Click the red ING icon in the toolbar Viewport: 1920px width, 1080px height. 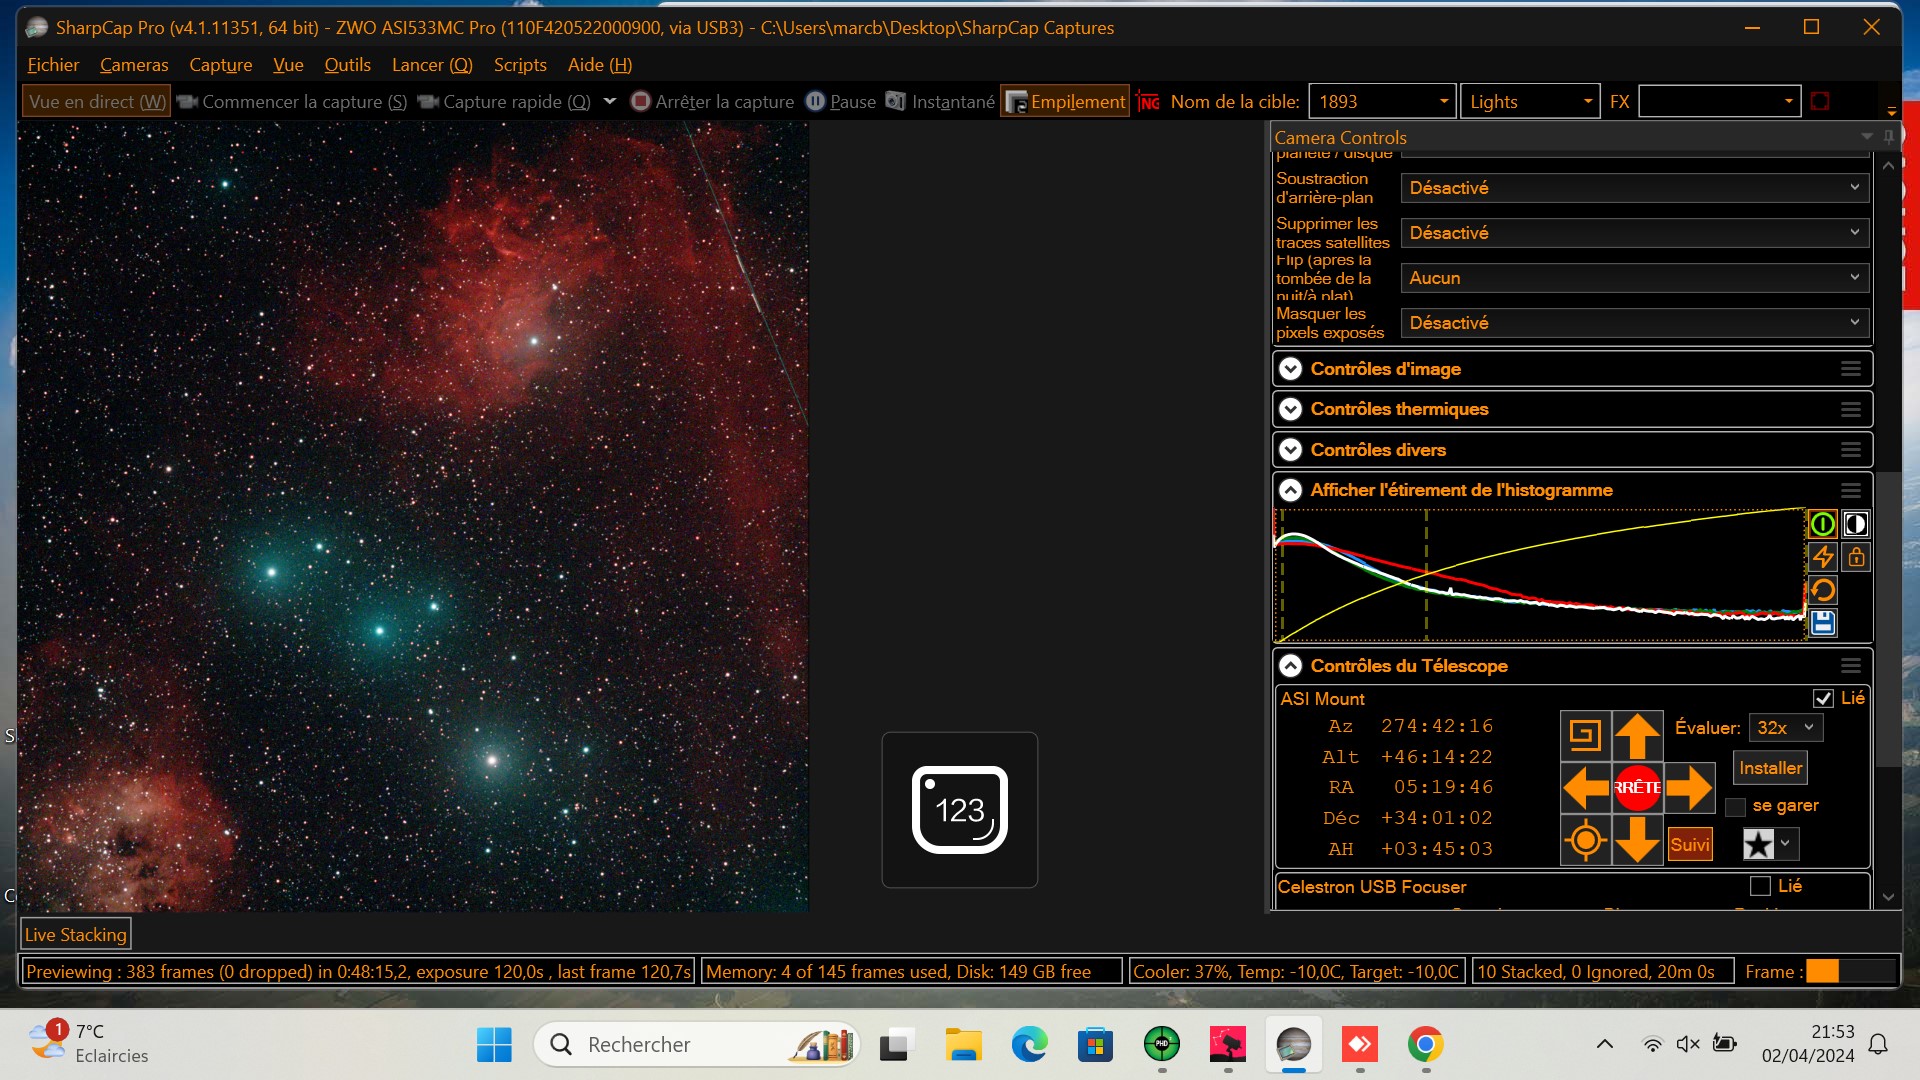pos(1148,102)
